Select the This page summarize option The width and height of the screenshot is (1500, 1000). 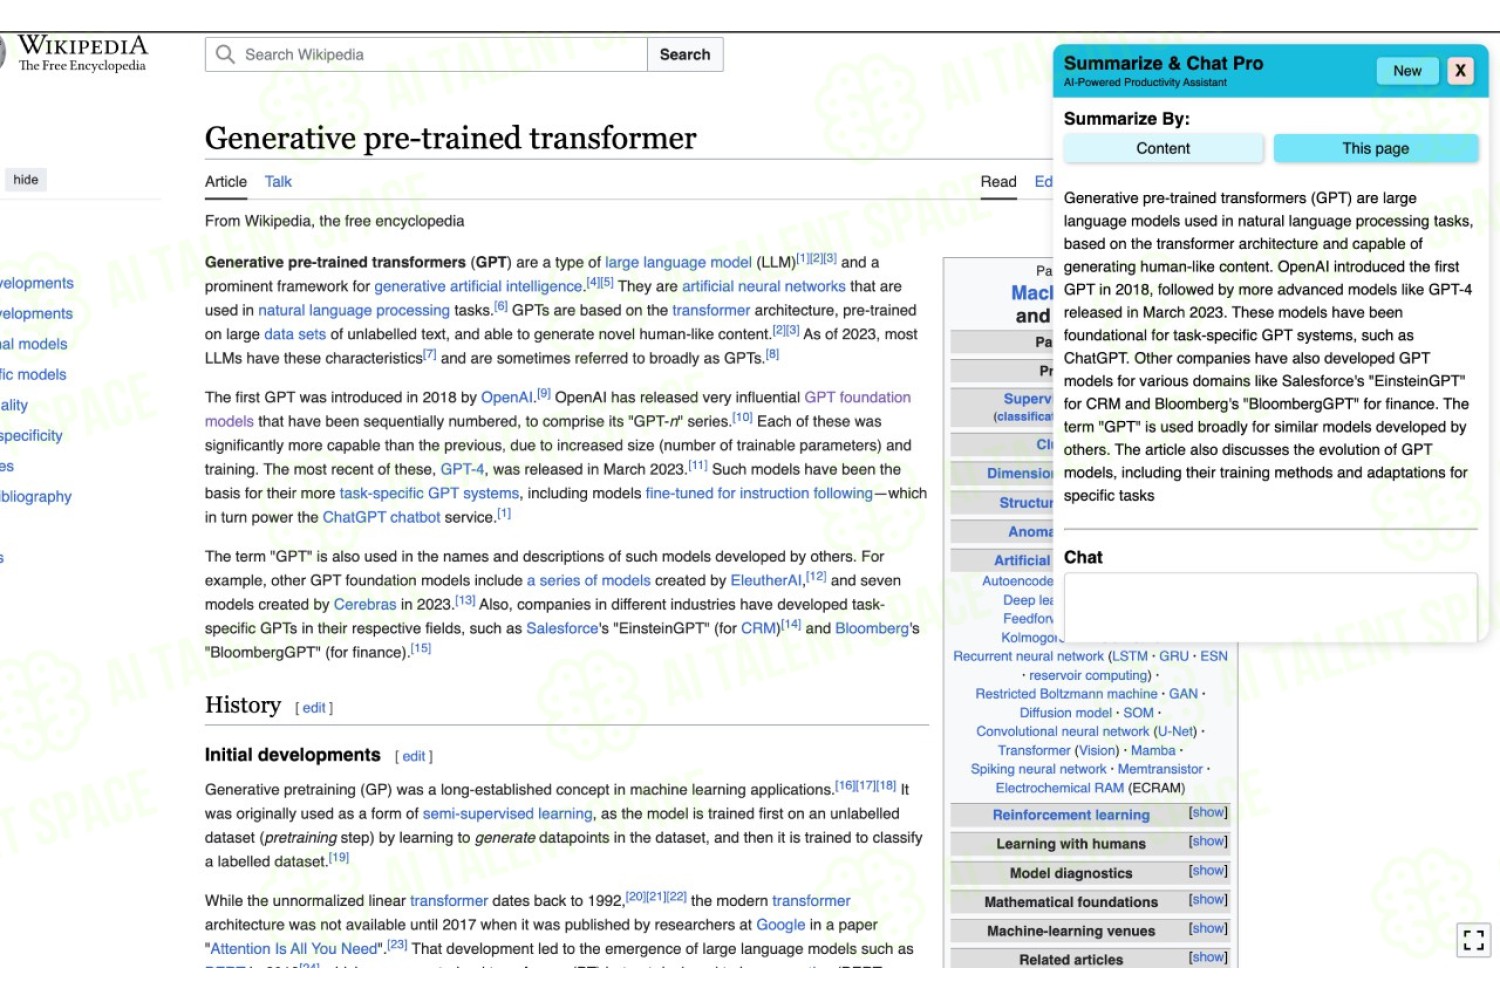(x=1375, y=148)
